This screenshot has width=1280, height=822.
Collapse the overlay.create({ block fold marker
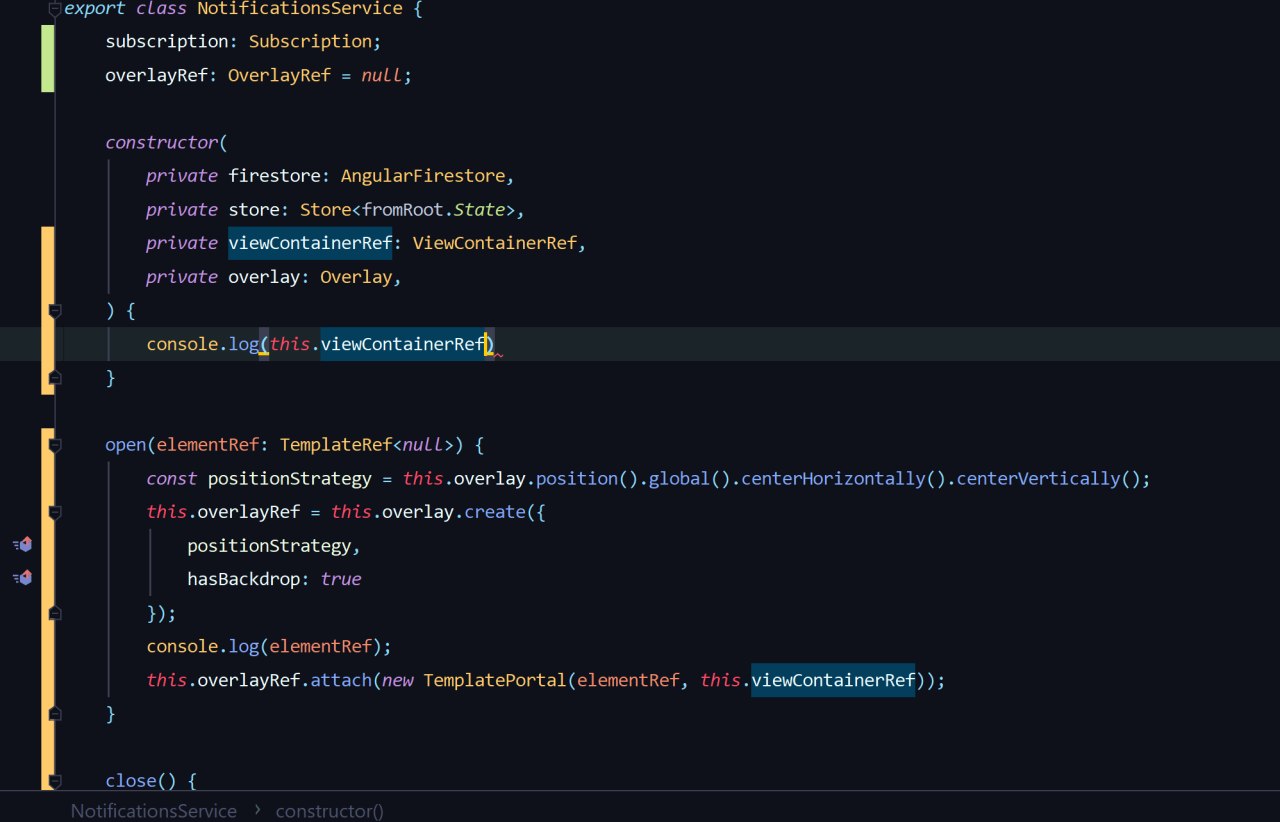(55, 511)
